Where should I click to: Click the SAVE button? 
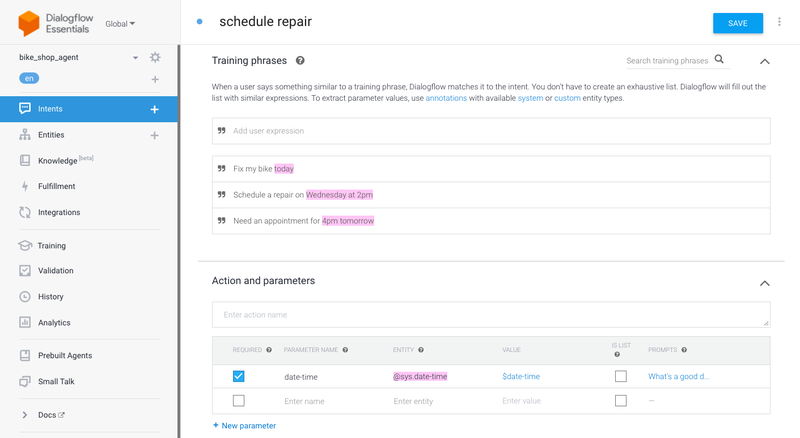(x=737, y=23)
